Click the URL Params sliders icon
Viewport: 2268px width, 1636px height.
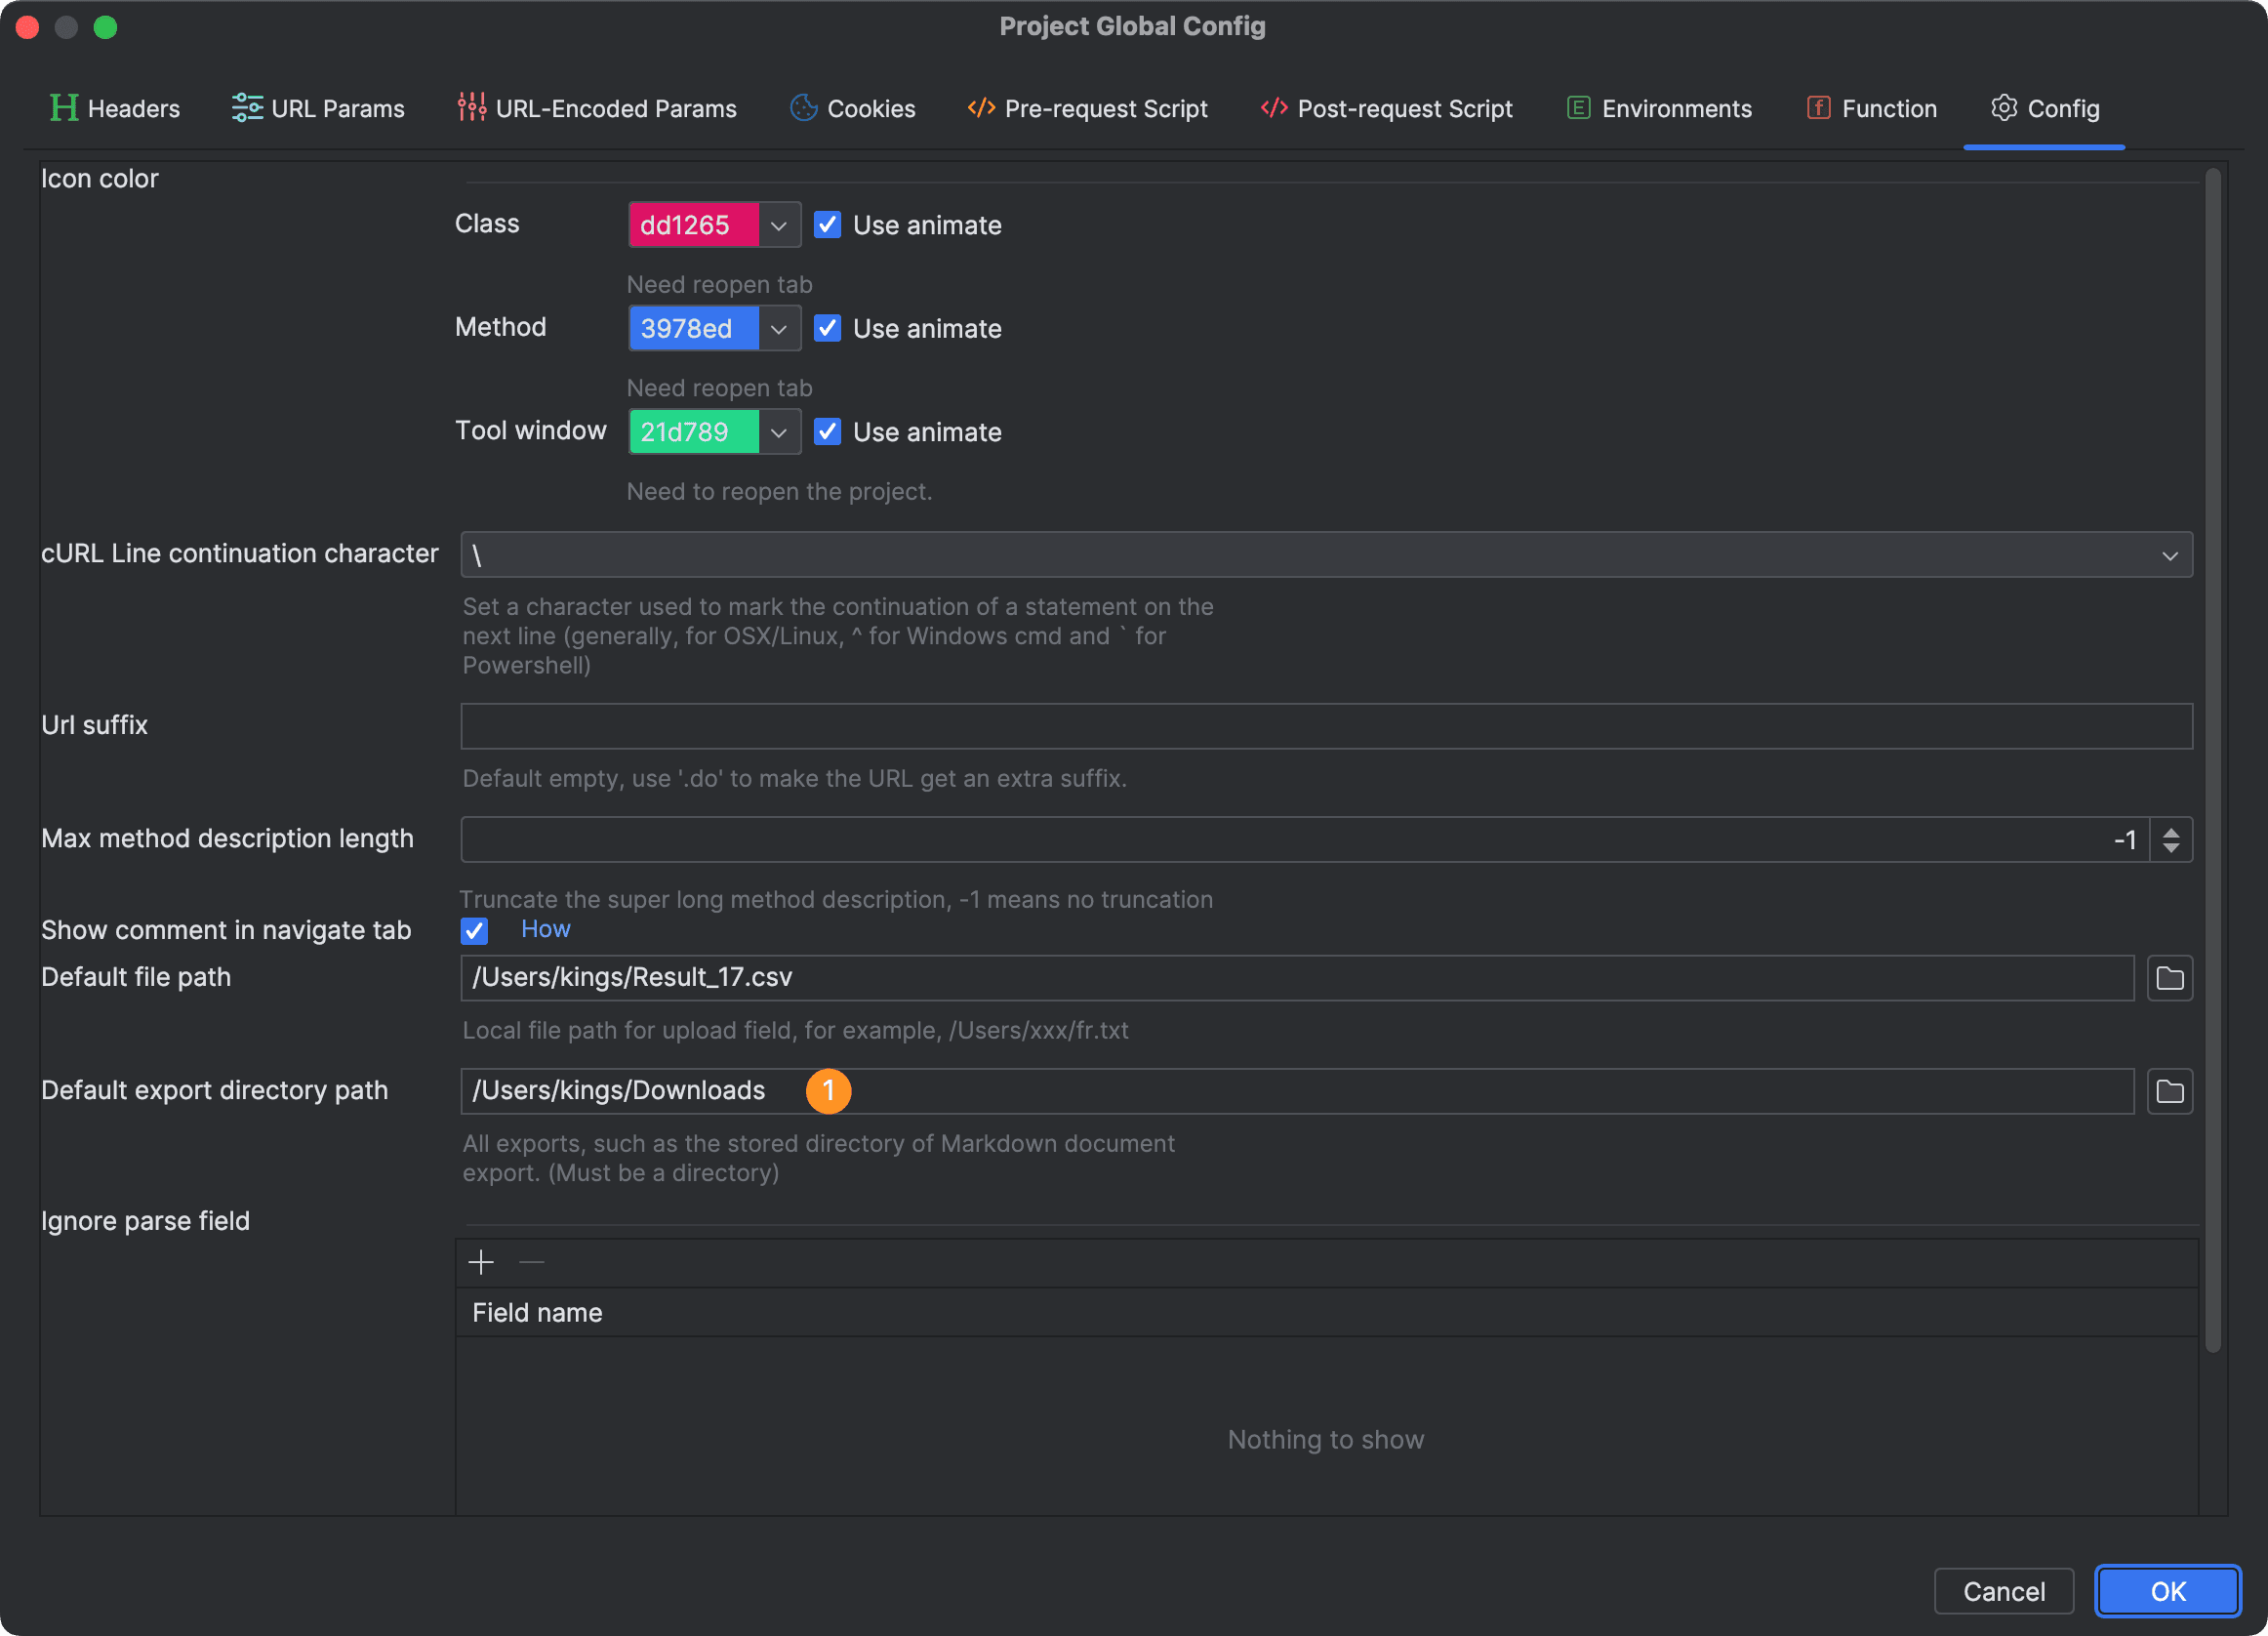247,108
